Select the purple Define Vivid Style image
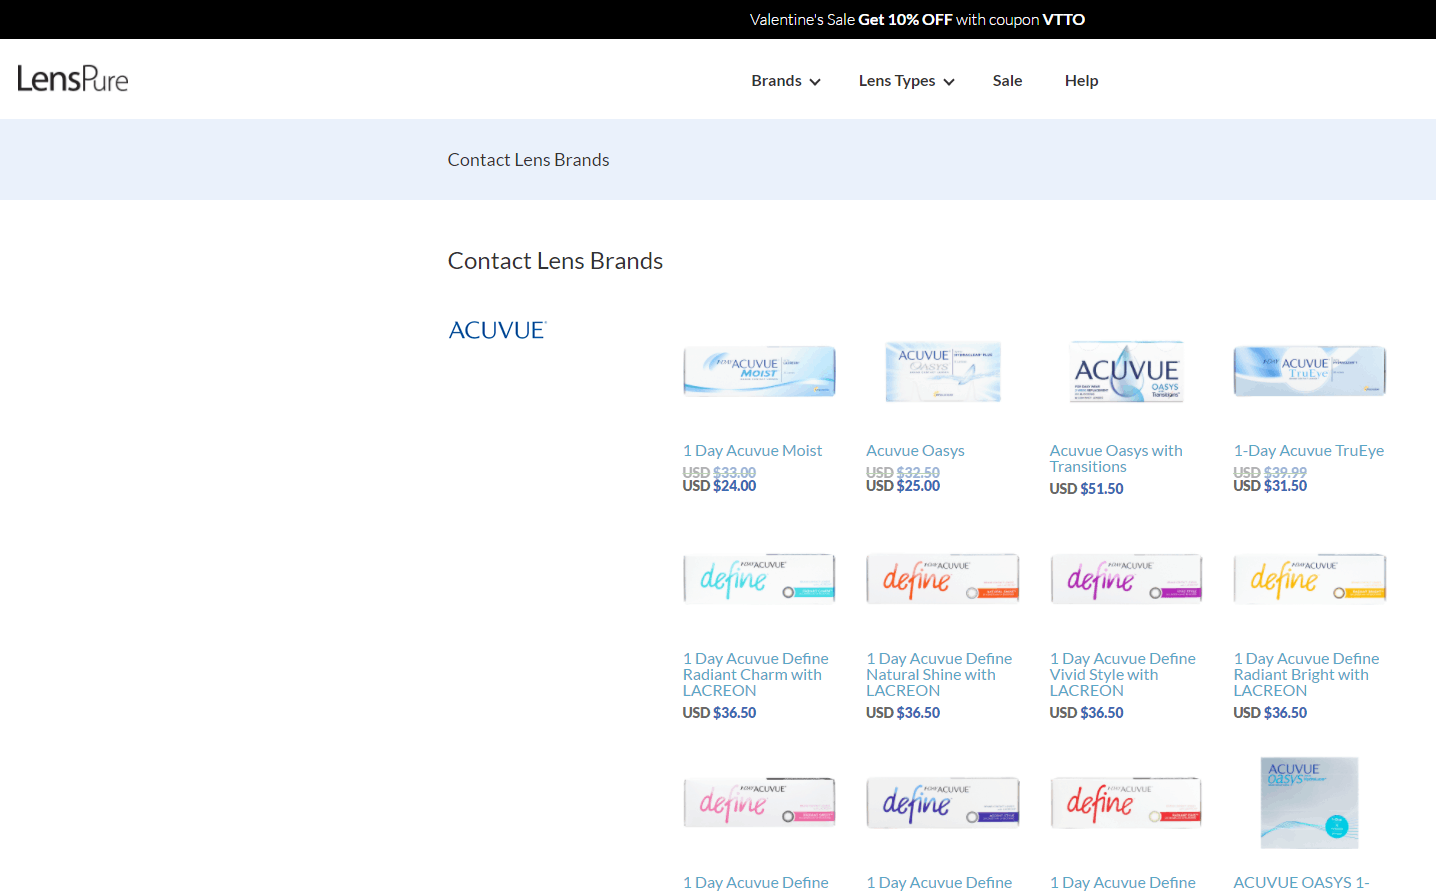Viewport: 1436px width, 893px height. 1127,579
